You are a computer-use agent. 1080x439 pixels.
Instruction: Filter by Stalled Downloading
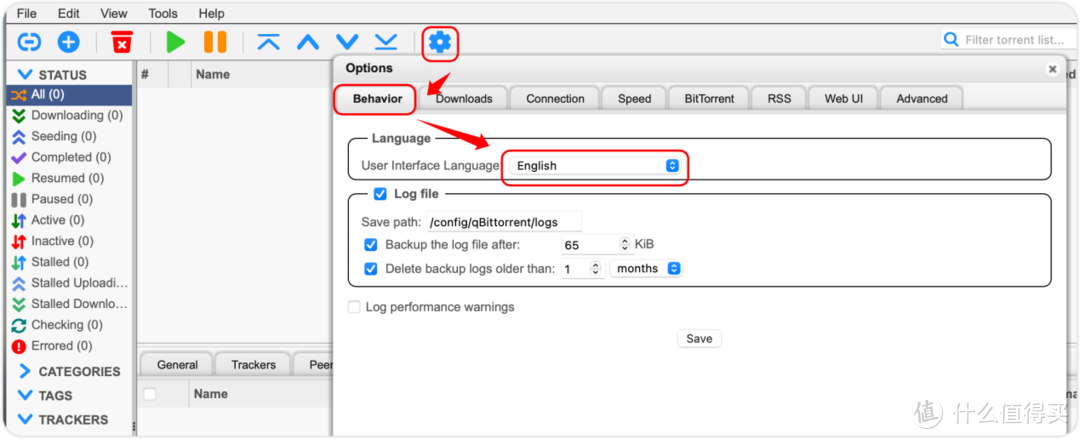tap(69, 304)
